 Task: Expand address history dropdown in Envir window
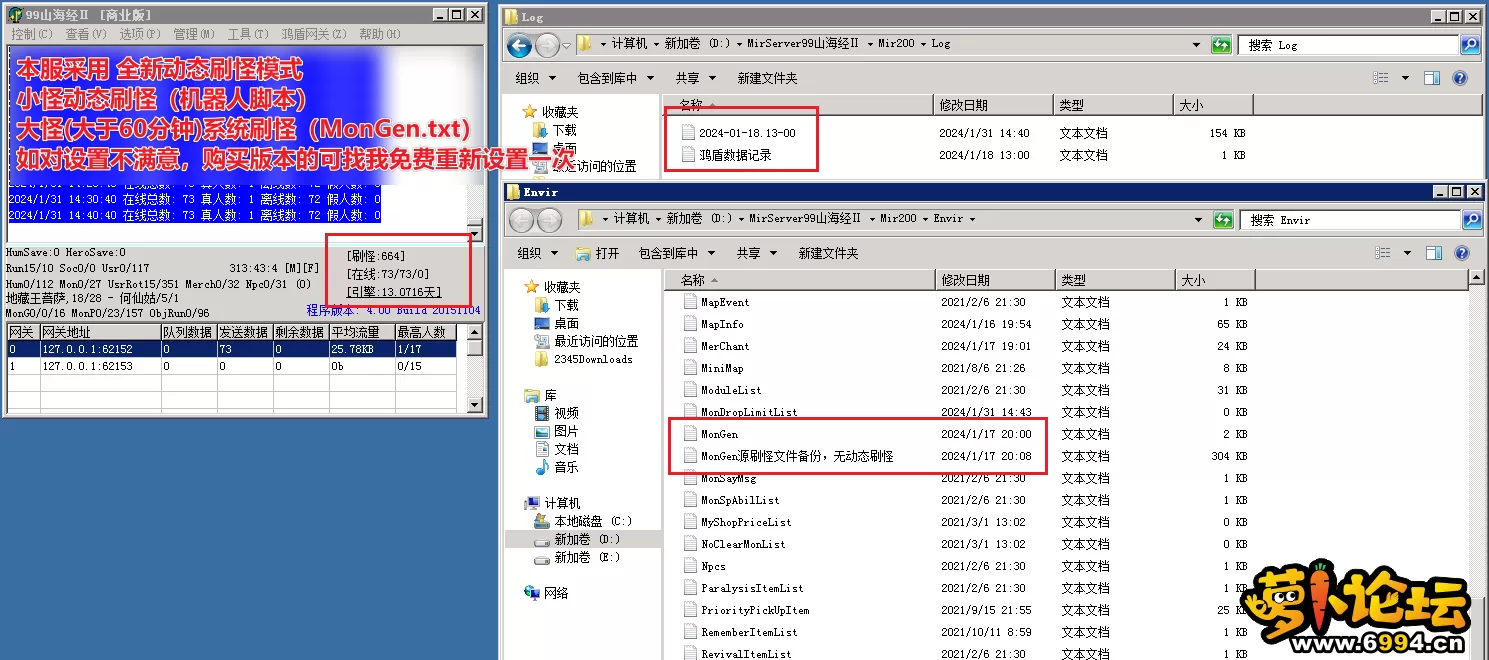click(1197, 219)
